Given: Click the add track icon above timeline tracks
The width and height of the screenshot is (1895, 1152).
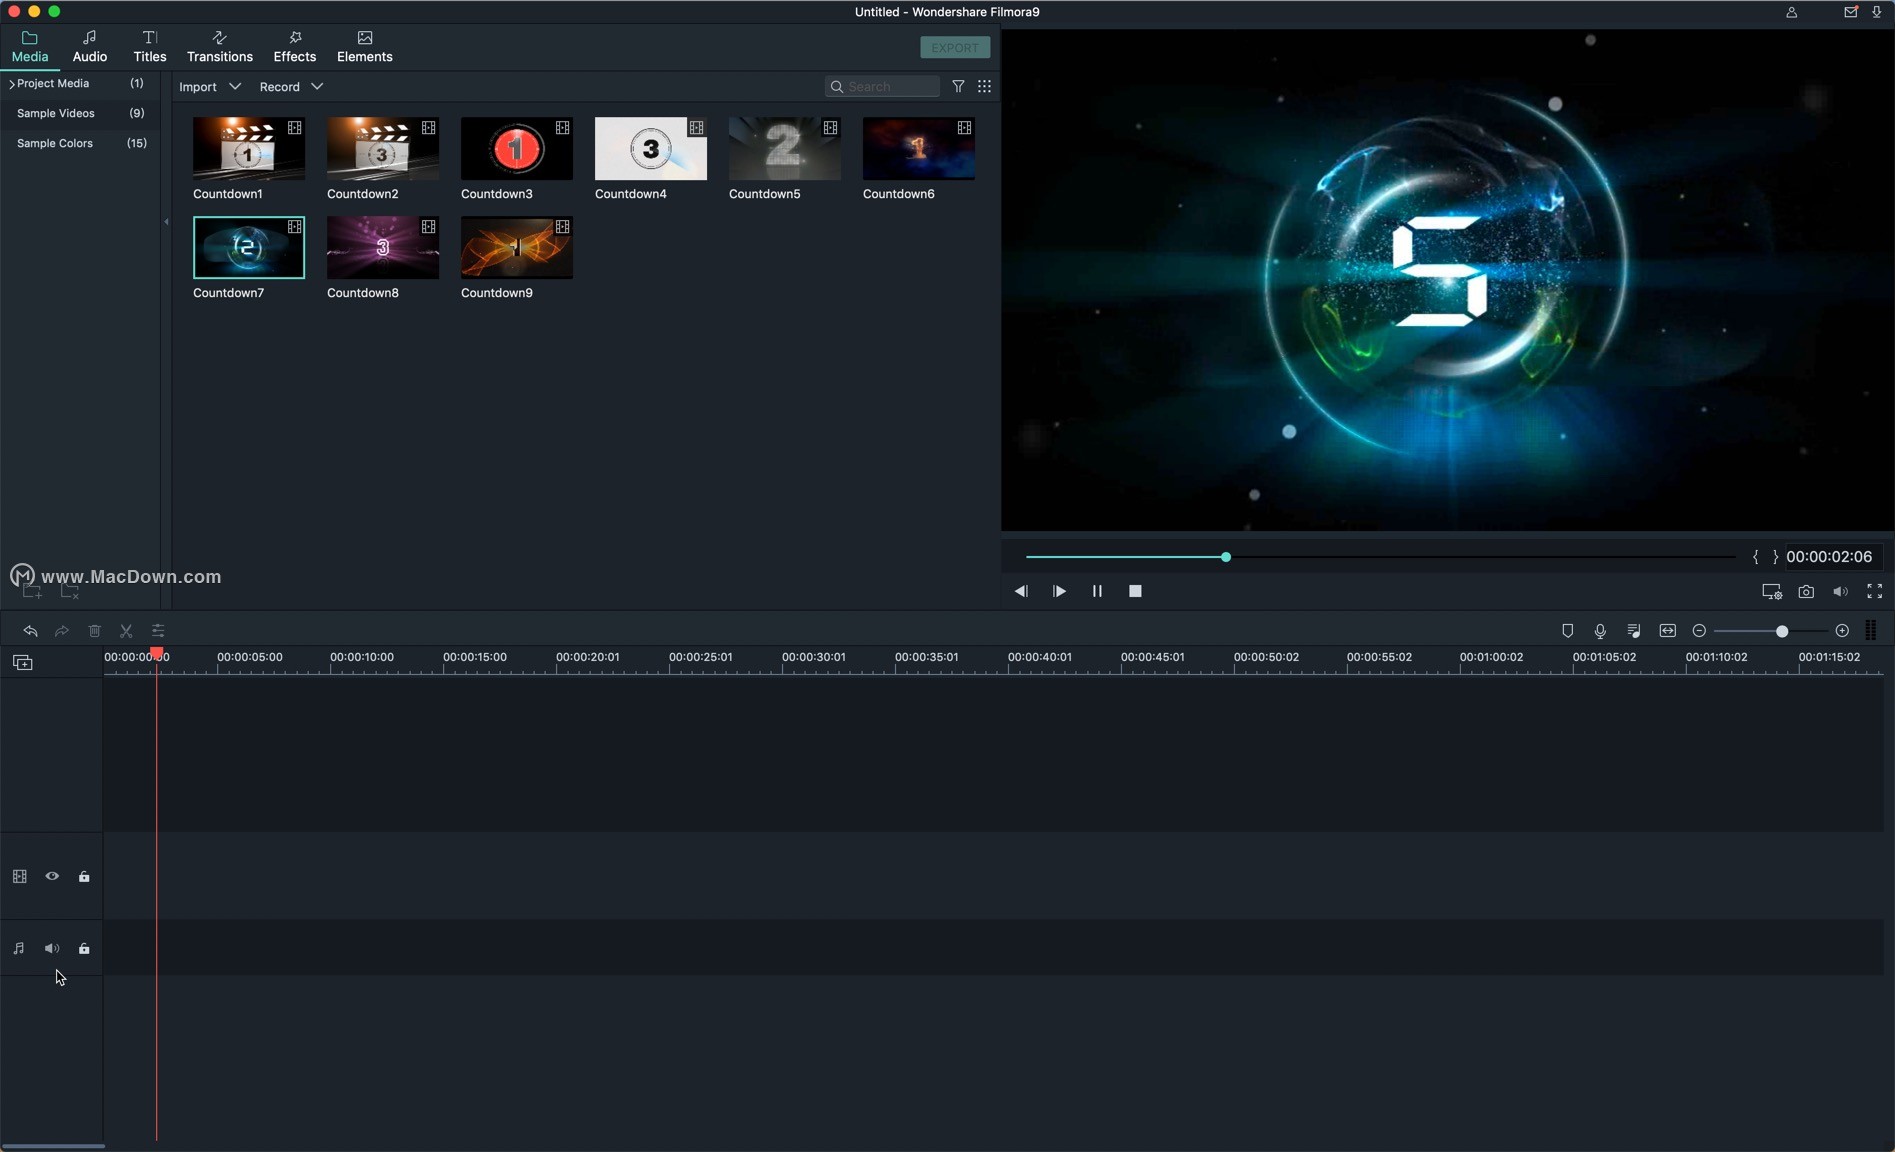Looking at the screenshot, I should pos(22,663).
